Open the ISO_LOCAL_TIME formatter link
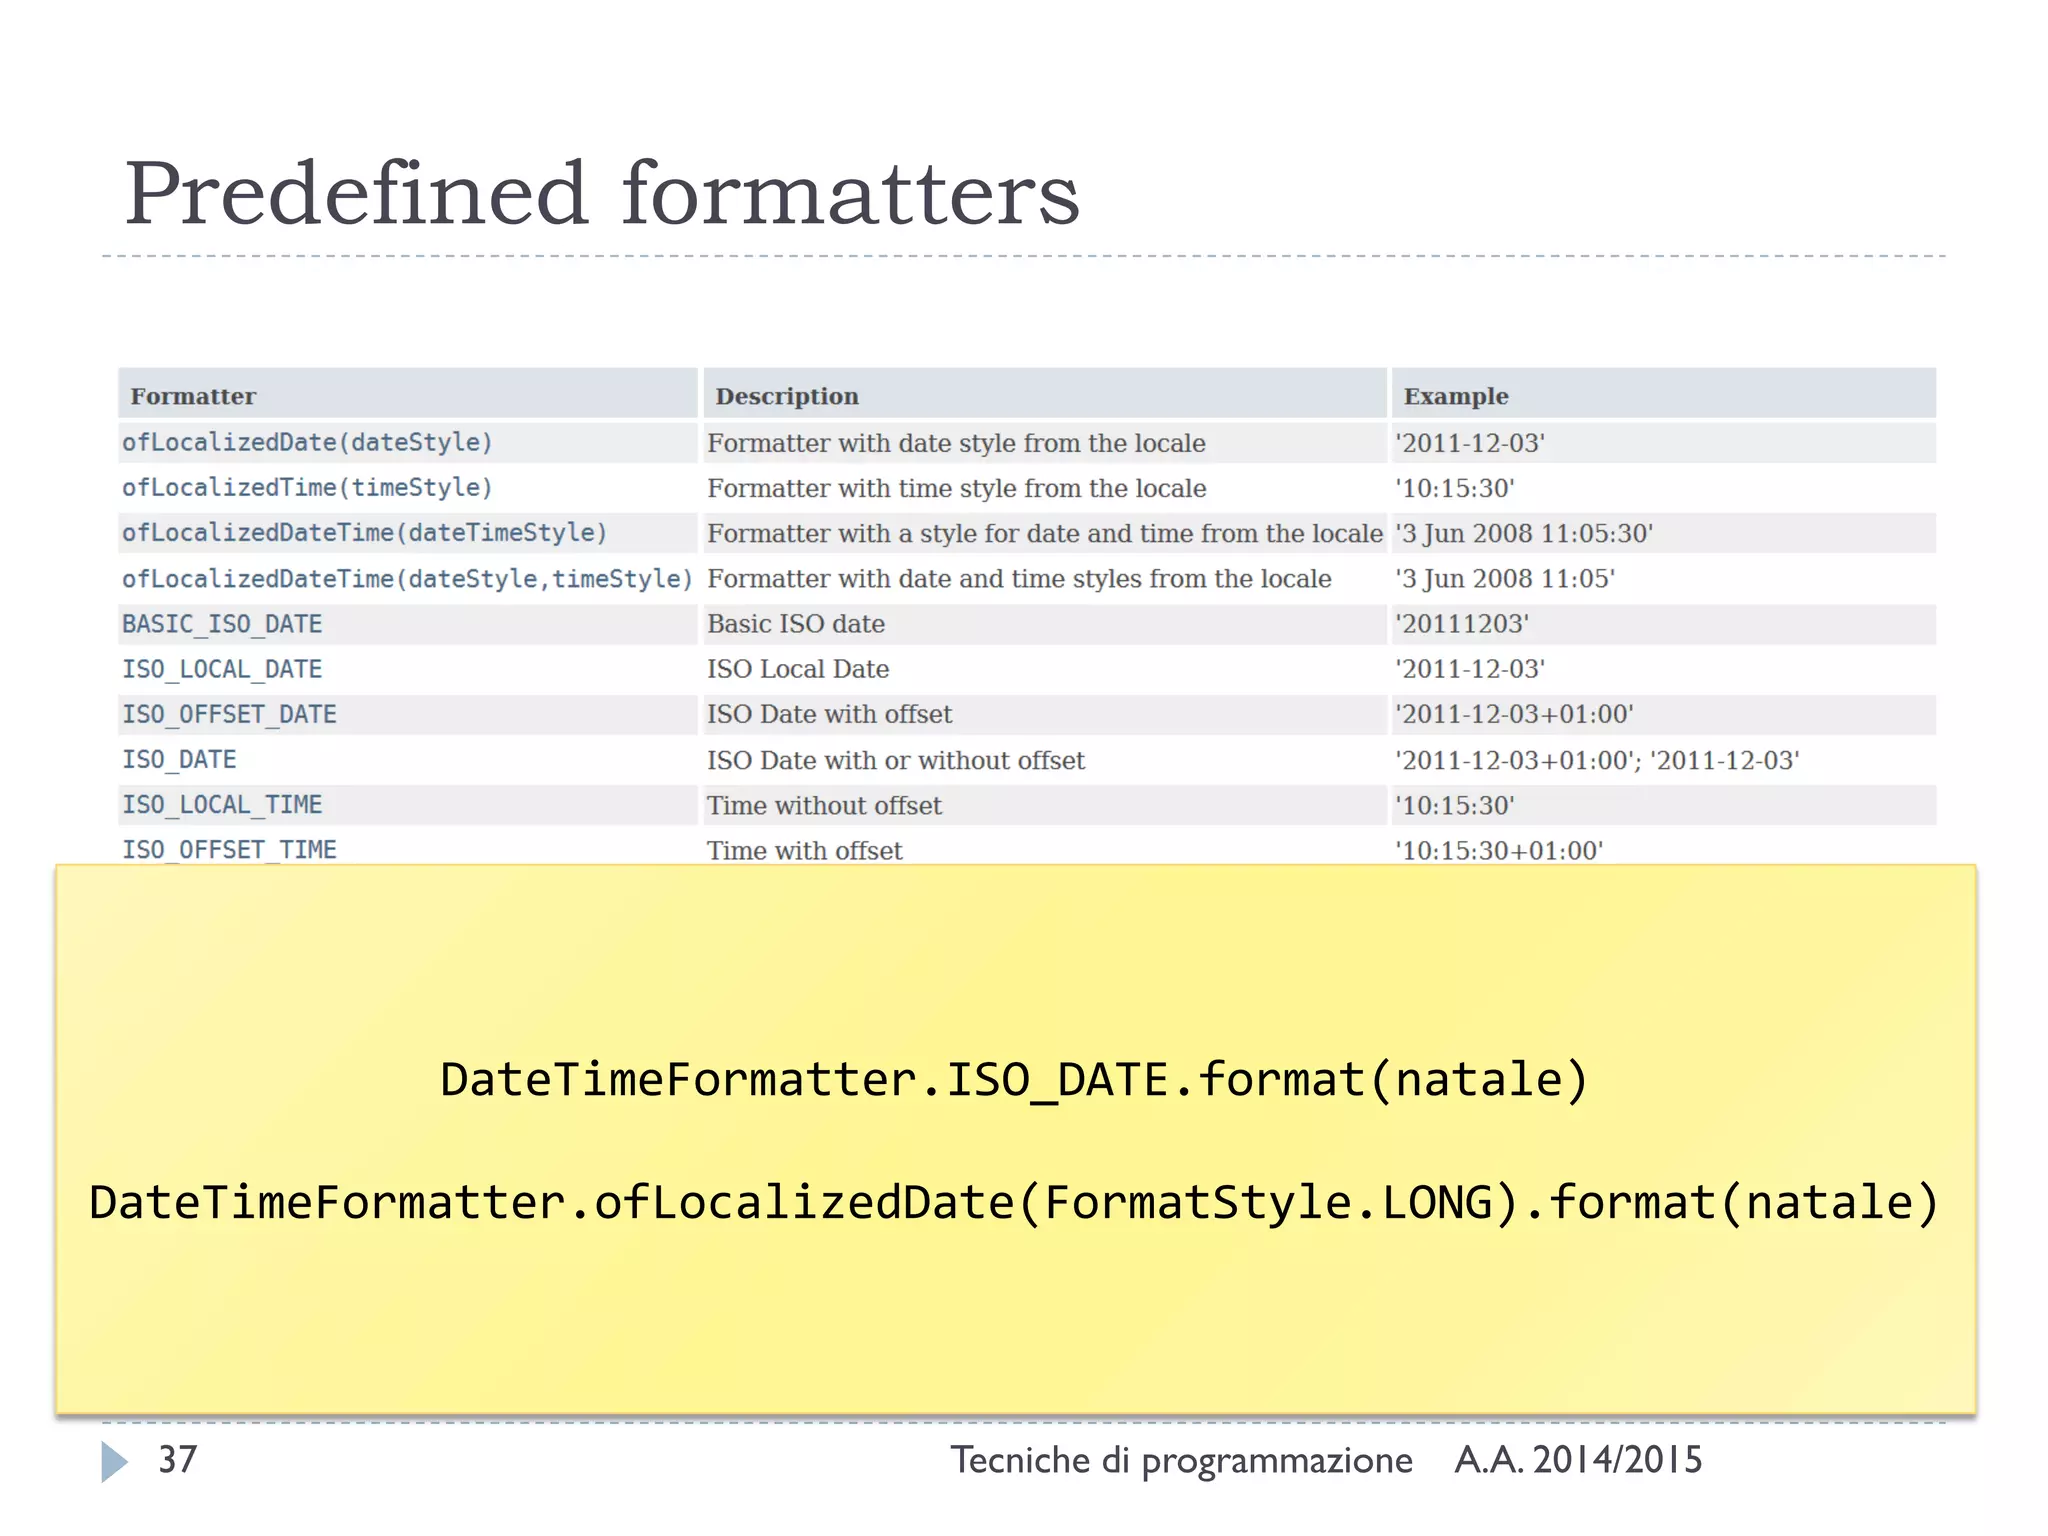 (x=222, y=805)
